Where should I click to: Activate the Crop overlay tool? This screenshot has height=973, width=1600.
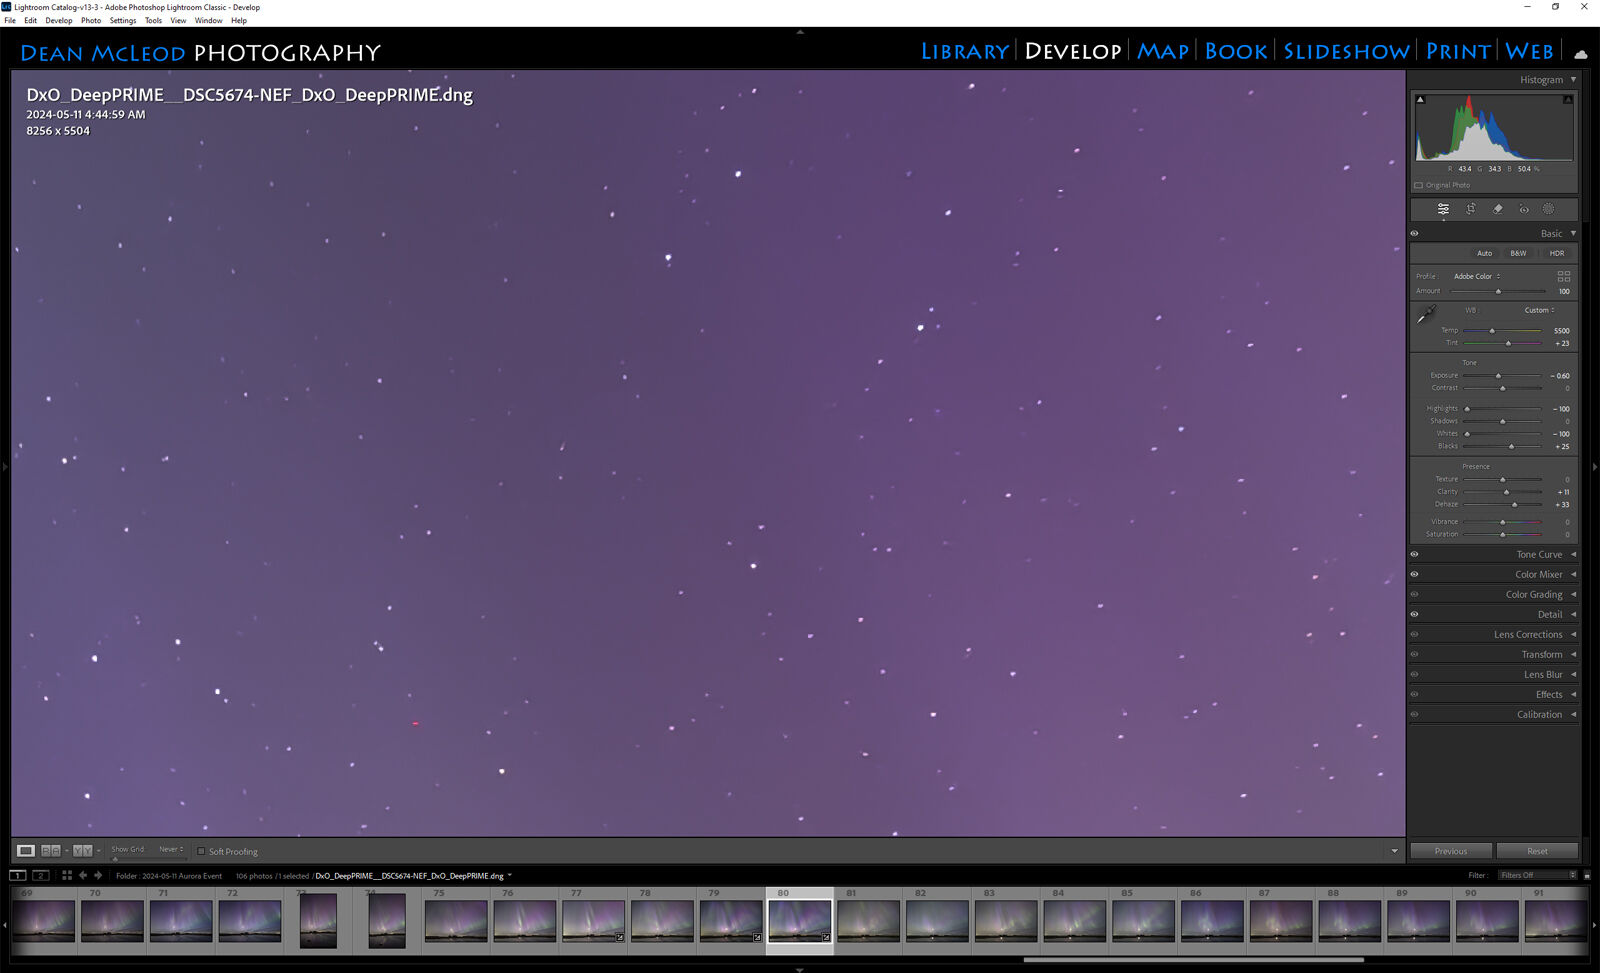1471,209
